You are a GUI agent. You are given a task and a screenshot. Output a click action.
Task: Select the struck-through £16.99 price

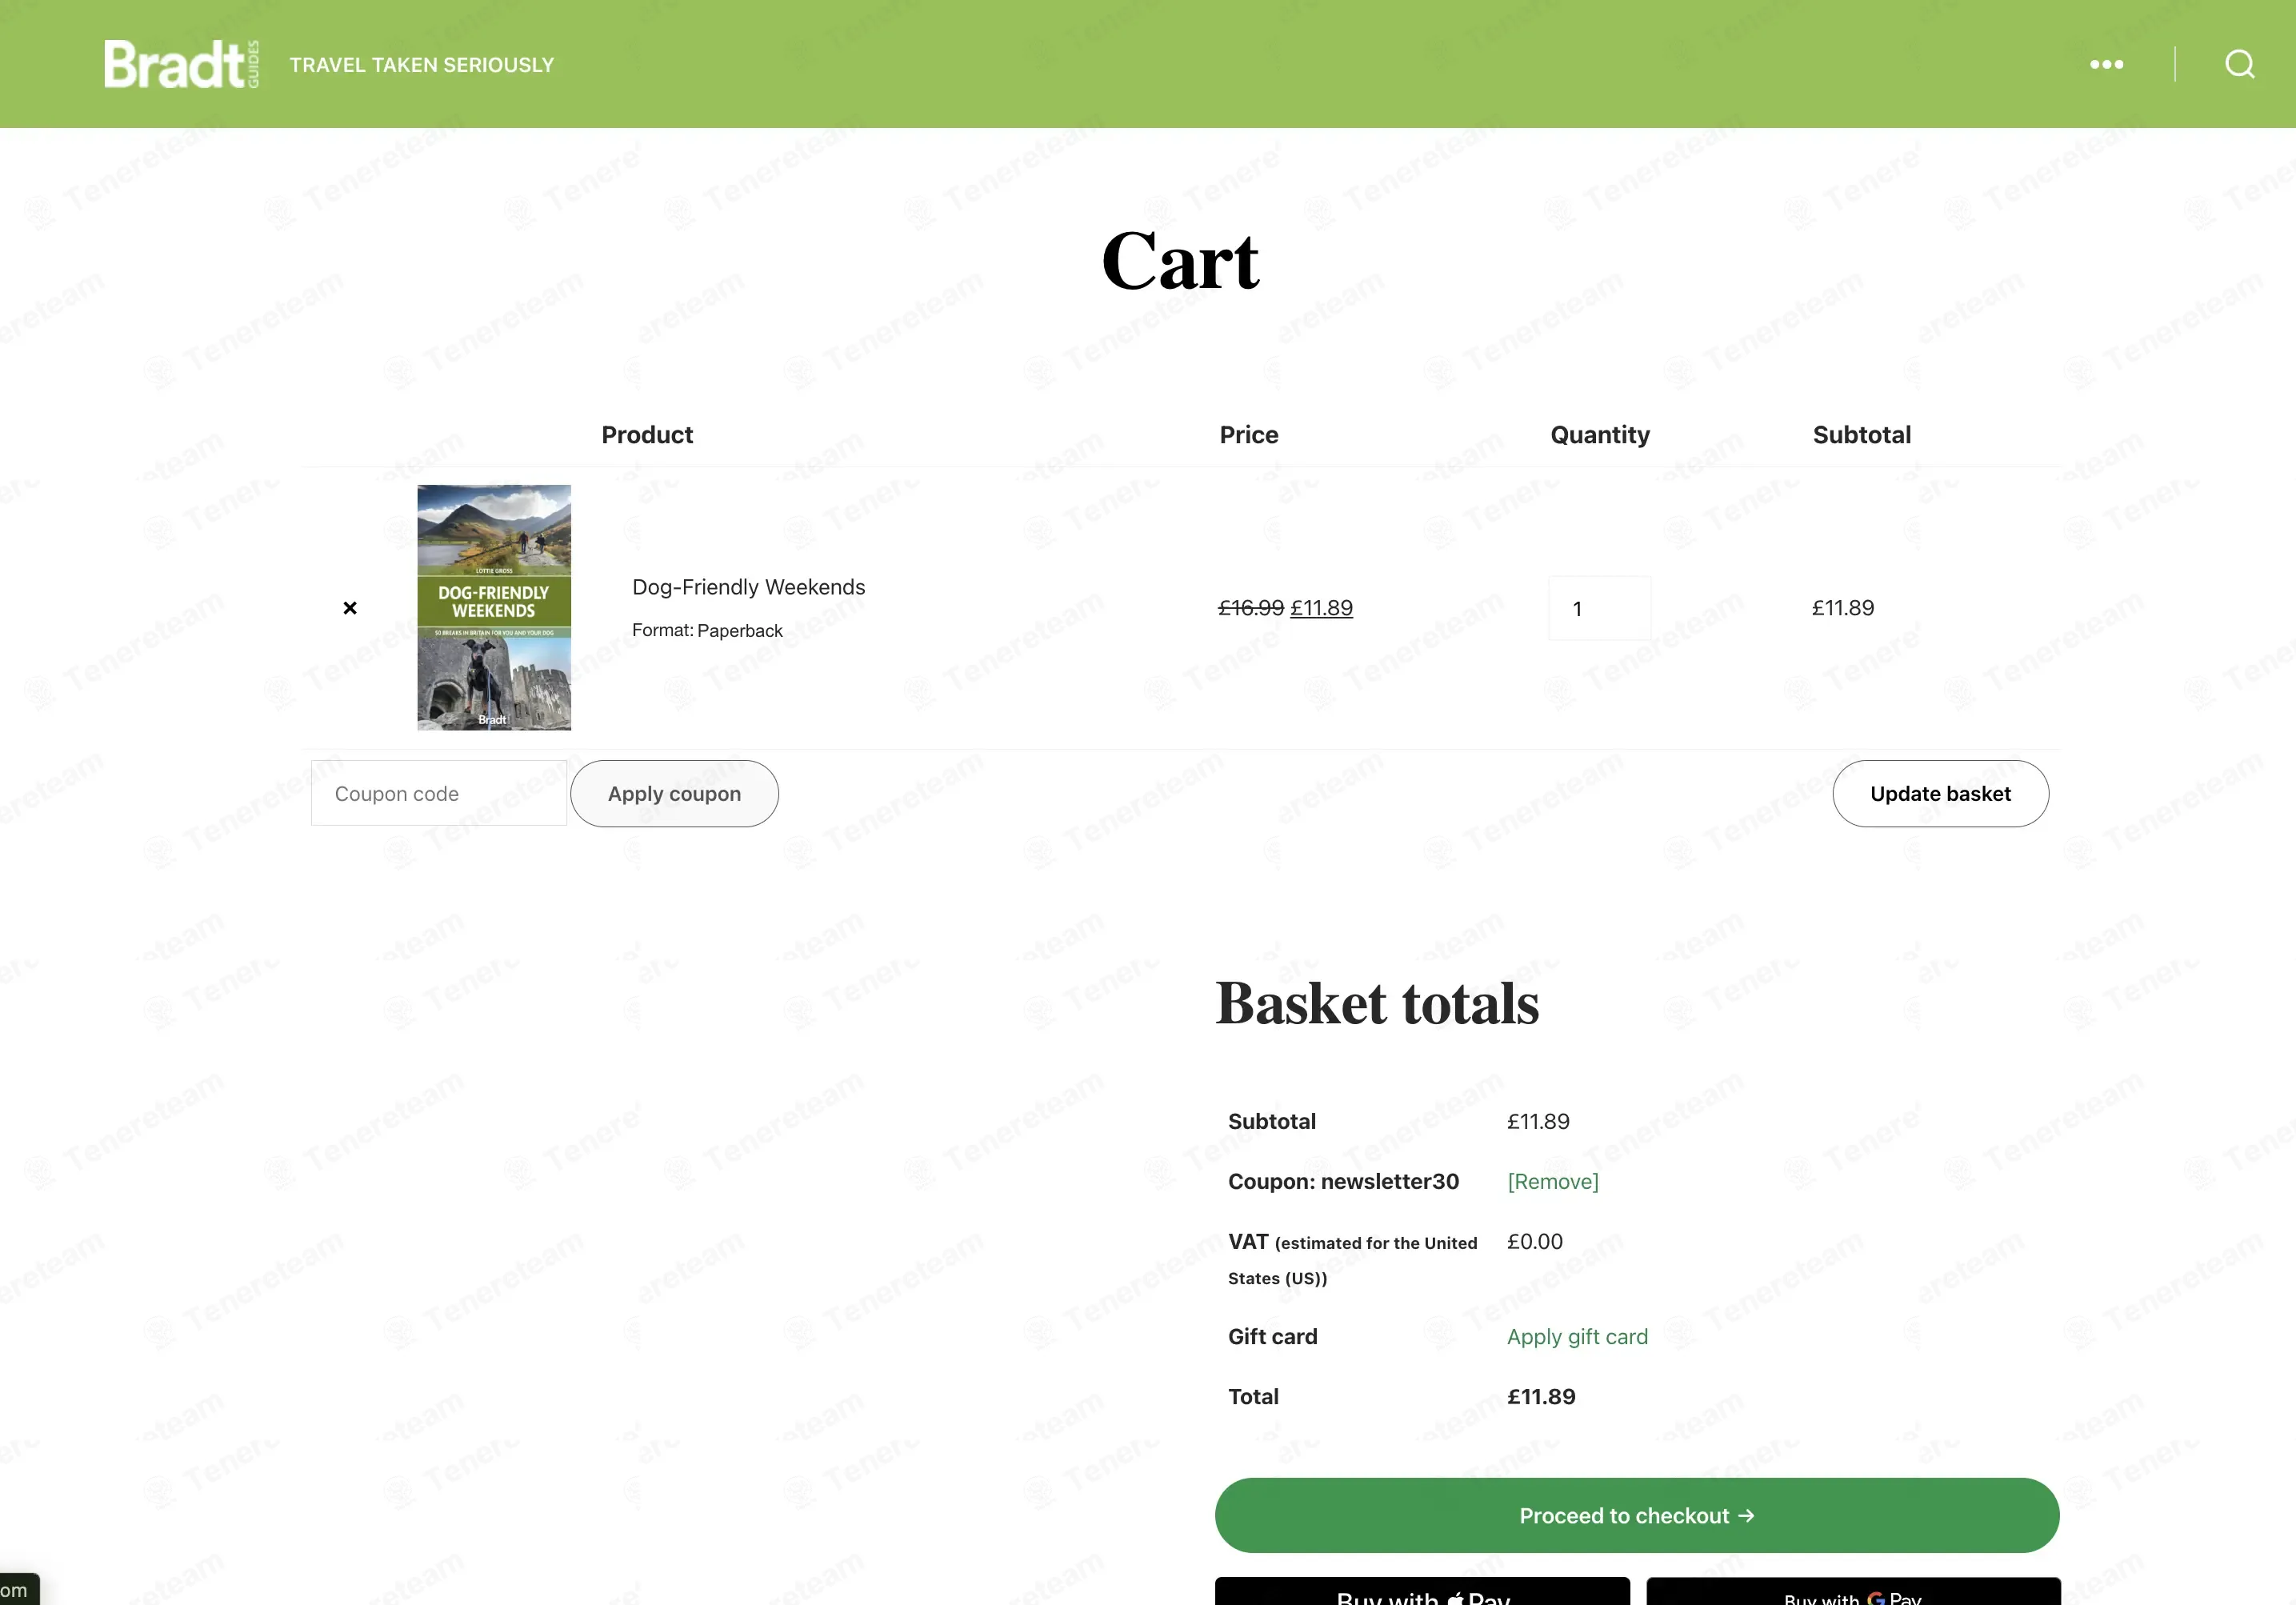pos(1250,608)
